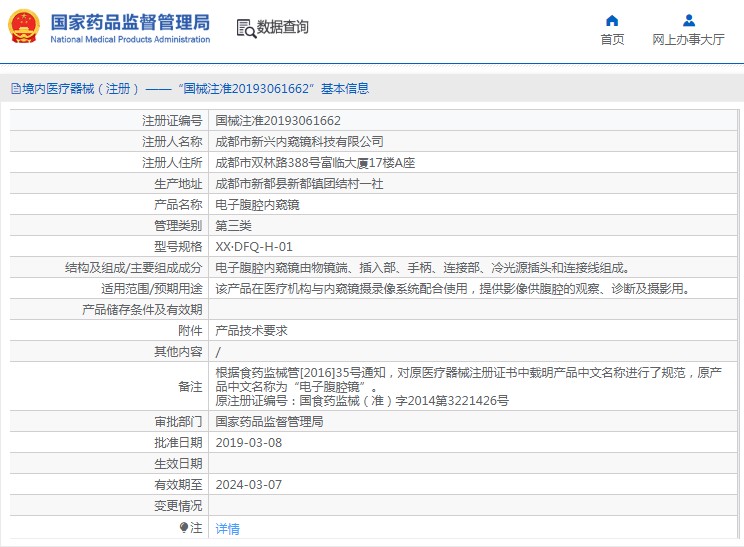Click 其他内容 row label
Viewport: 744px width, 547px height.
tap(178, 352)
